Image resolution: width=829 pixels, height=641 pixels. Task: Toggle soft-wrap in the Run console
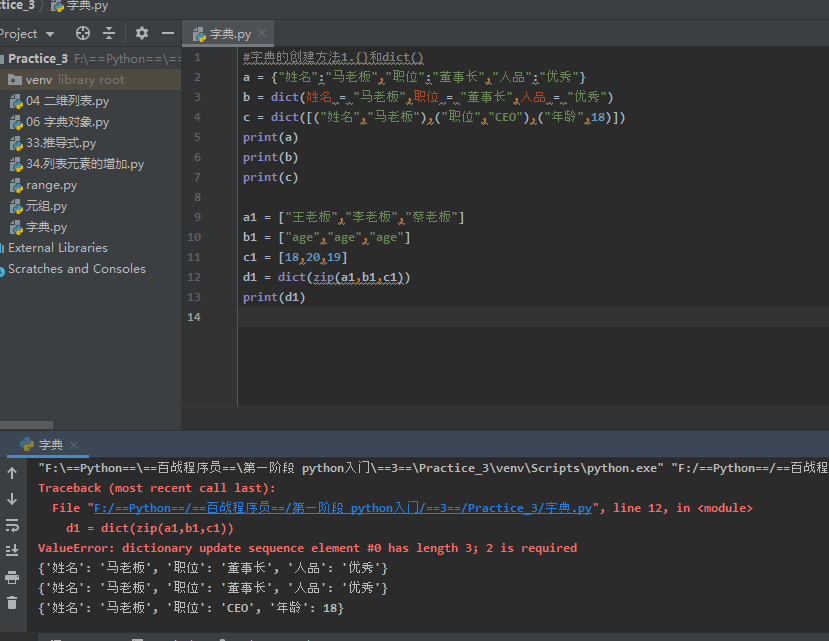tap(12, 525)
